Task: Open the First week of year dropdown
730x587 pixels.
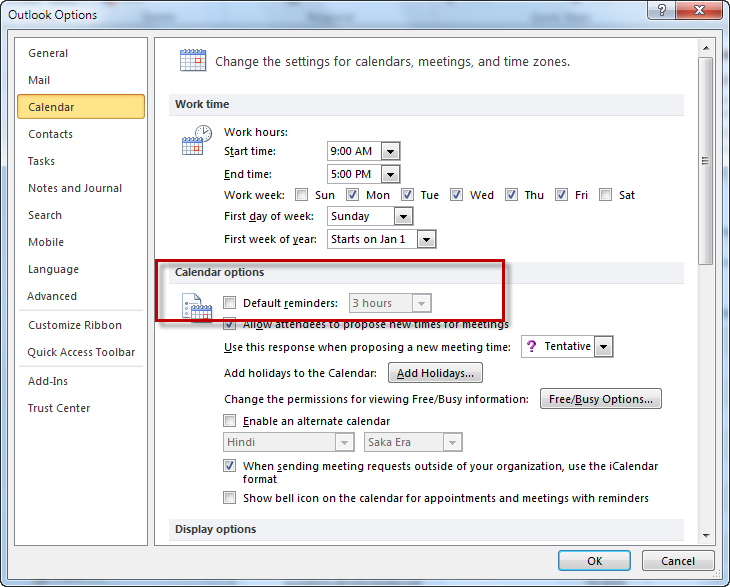Action: click(427, 239)
